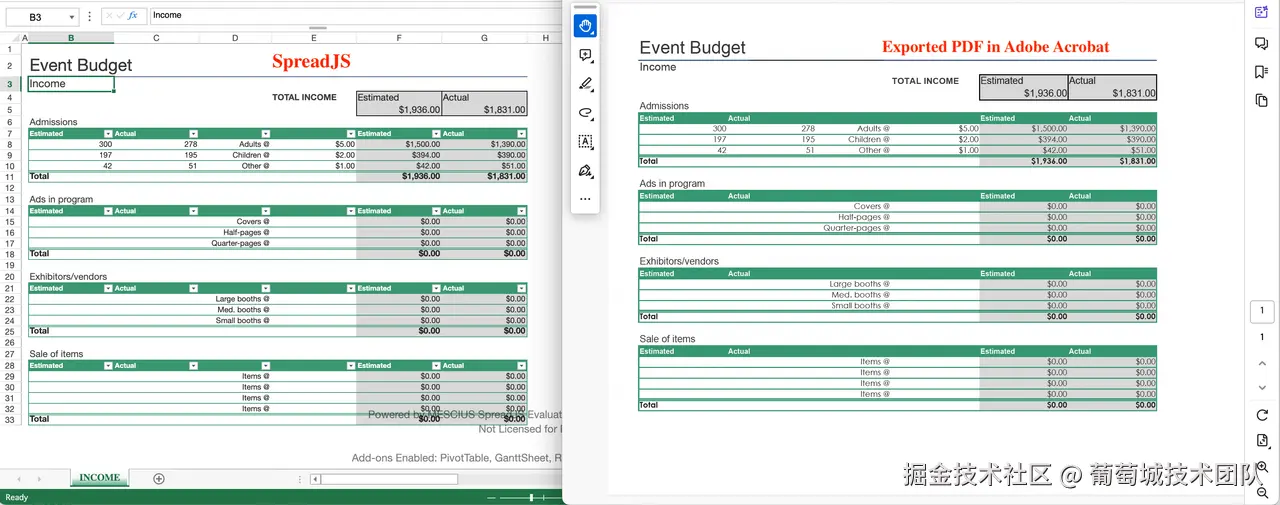The width and height of the screenshot is (1280, 505).
Task: Choose the Add comment tool in Acrobat
Action: coord(586,55)
